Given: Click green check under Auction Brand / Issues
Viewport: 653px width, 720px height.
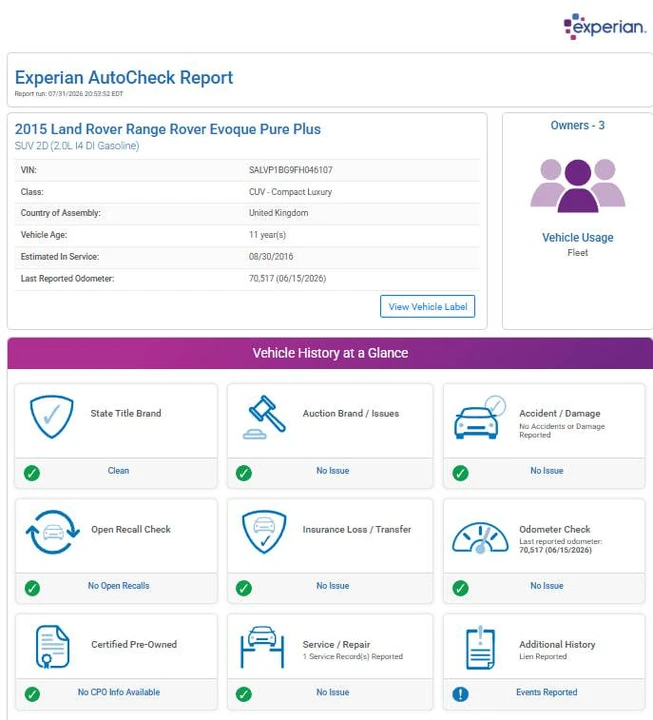Looking at the screenshot, I should pyautogui.click(x=244, y=473).
